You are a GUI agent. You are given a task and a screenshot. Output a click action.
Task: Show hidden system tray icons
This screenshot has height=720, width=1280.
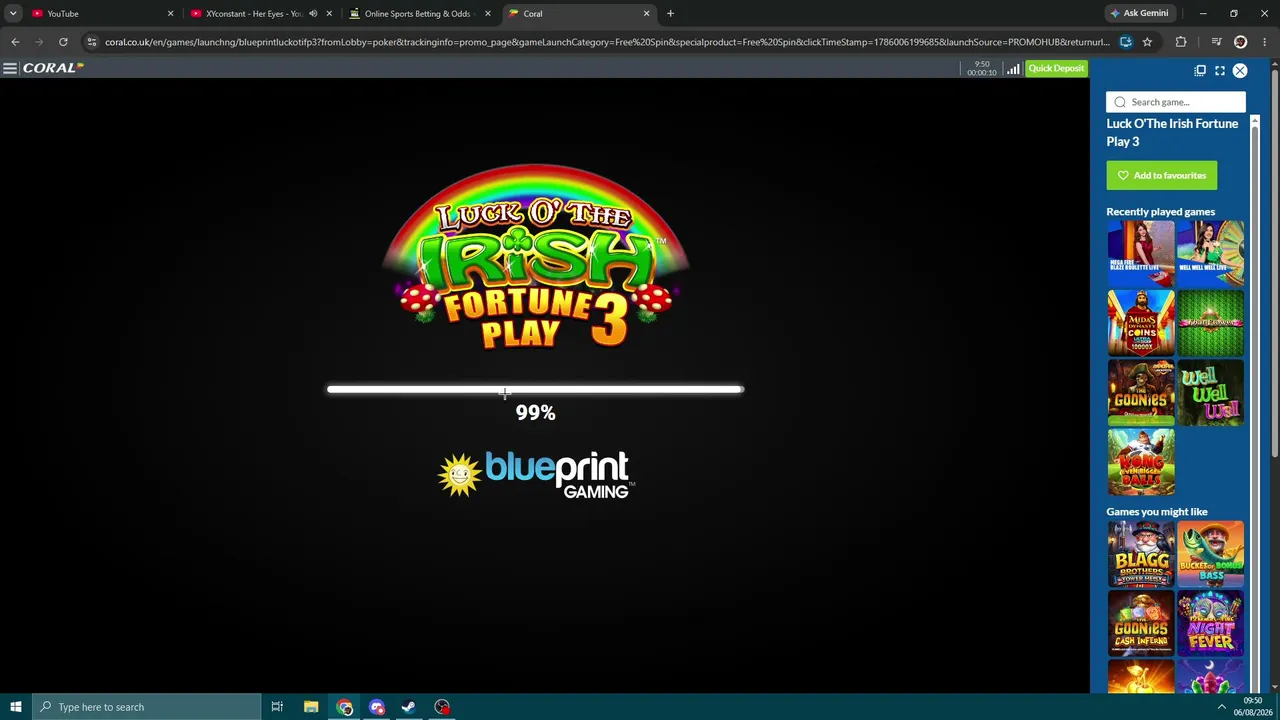pyautogui.click(x=1221, y=707)
